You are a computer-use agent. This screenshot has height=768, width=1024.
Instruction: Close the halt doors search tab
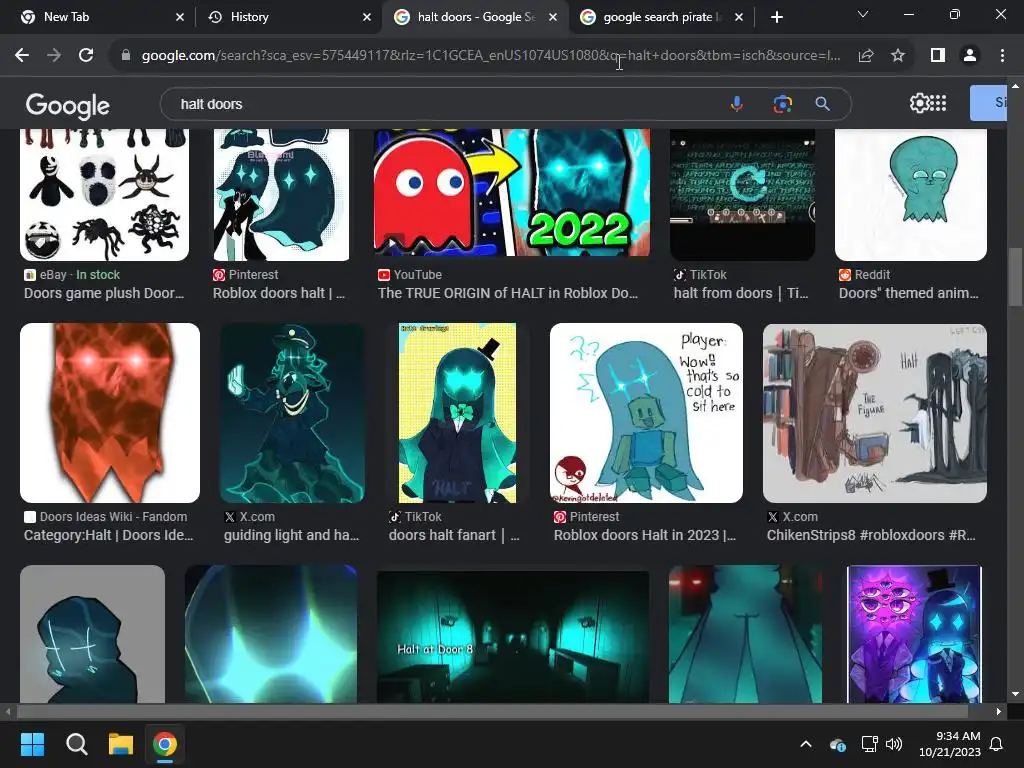pyautogui.click(x=552, y=17)
